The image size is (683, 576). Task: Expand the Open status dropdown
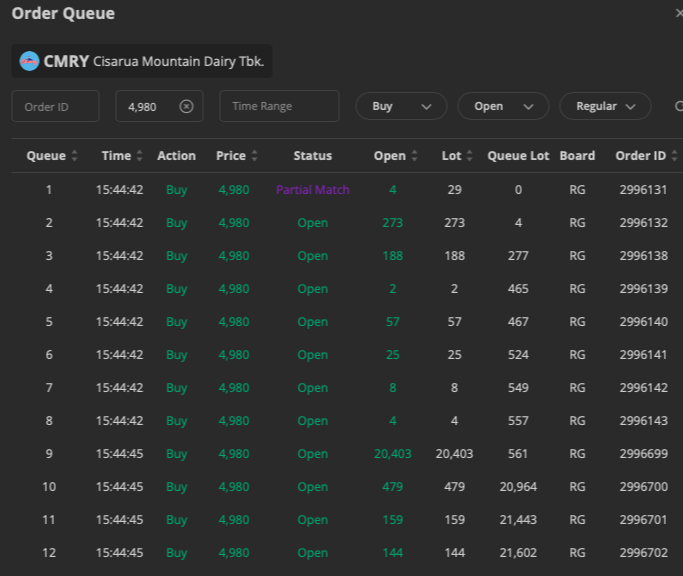(503, 106)
